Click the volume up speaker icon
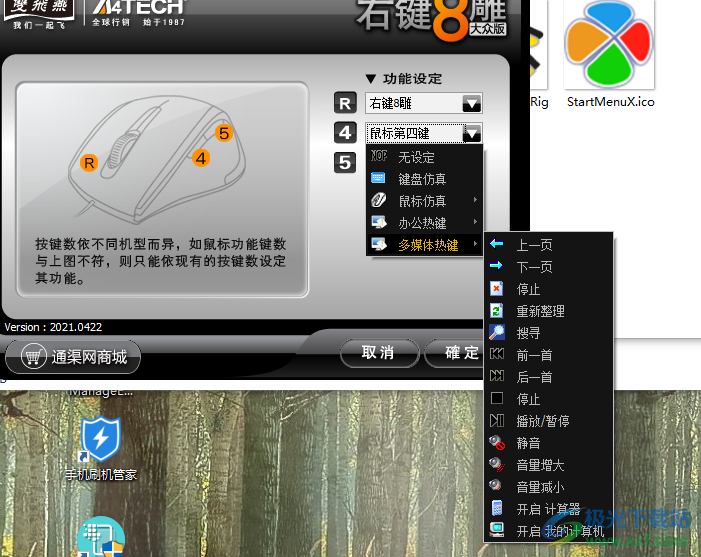 497,464
